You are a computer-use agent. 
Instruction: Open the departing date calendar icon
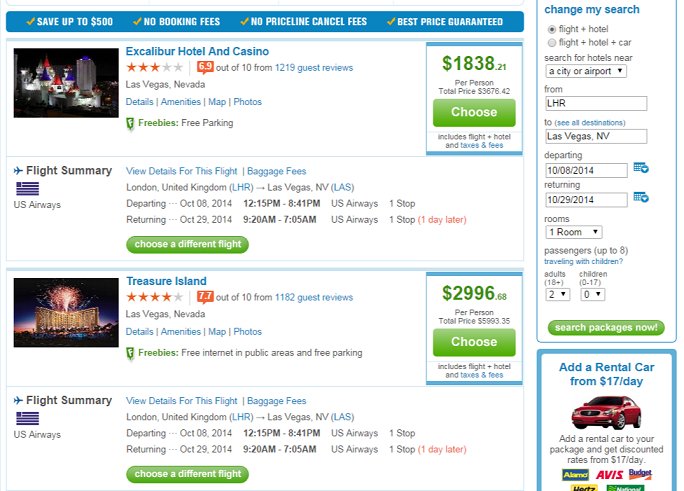pos(641,168)
